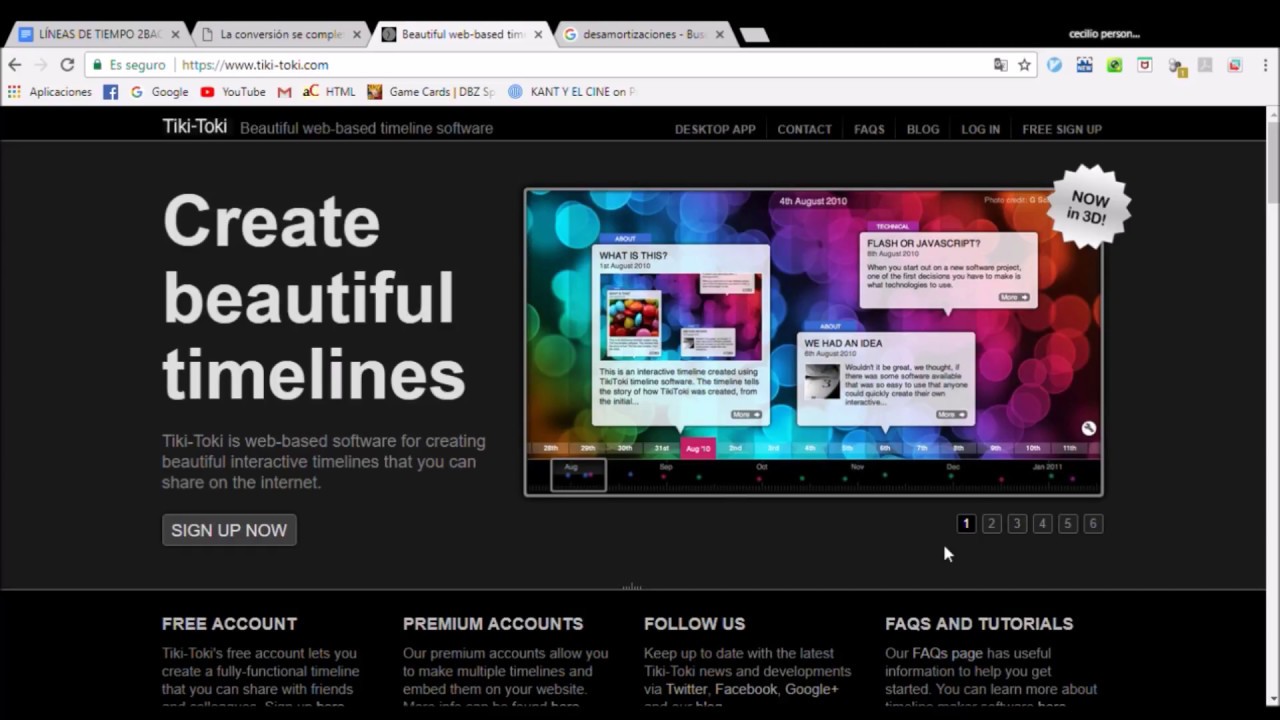Open the Google bookmark
Image resolution: width=1280 pixels, height=720 pixels.
coord(159,92)
